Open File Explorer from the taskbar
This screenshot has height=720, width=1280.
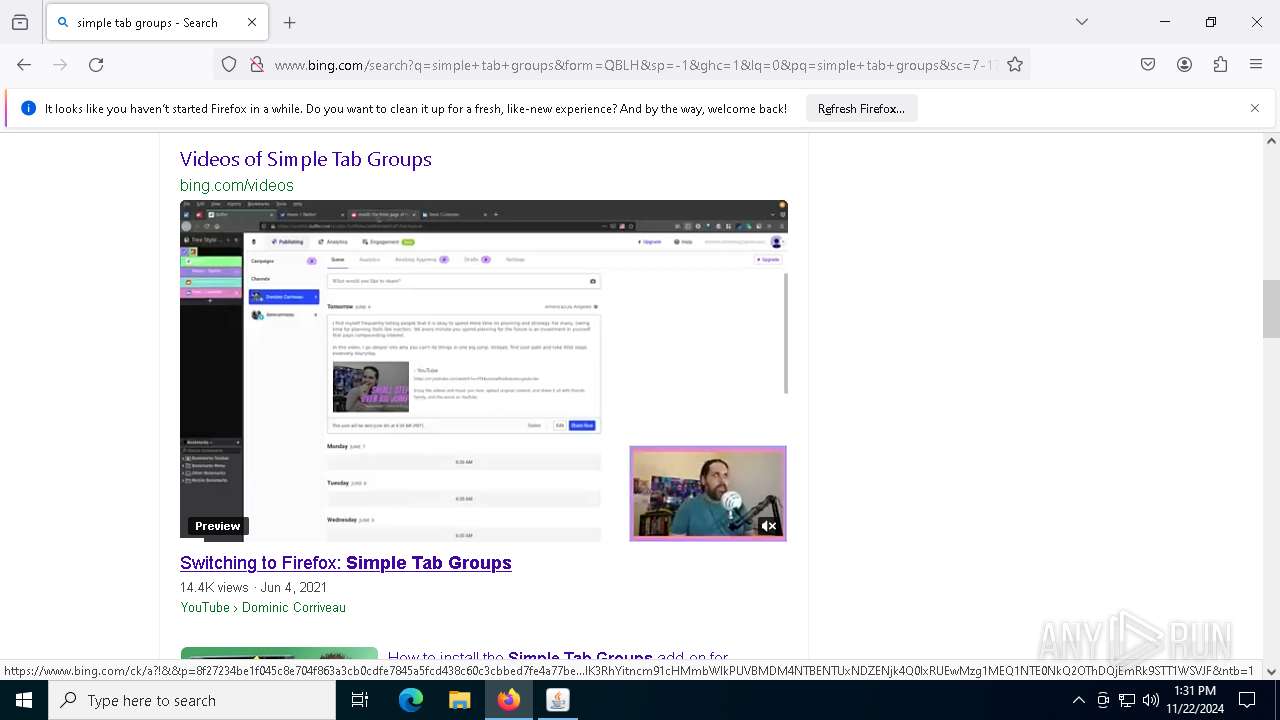[x=460, y=700]
